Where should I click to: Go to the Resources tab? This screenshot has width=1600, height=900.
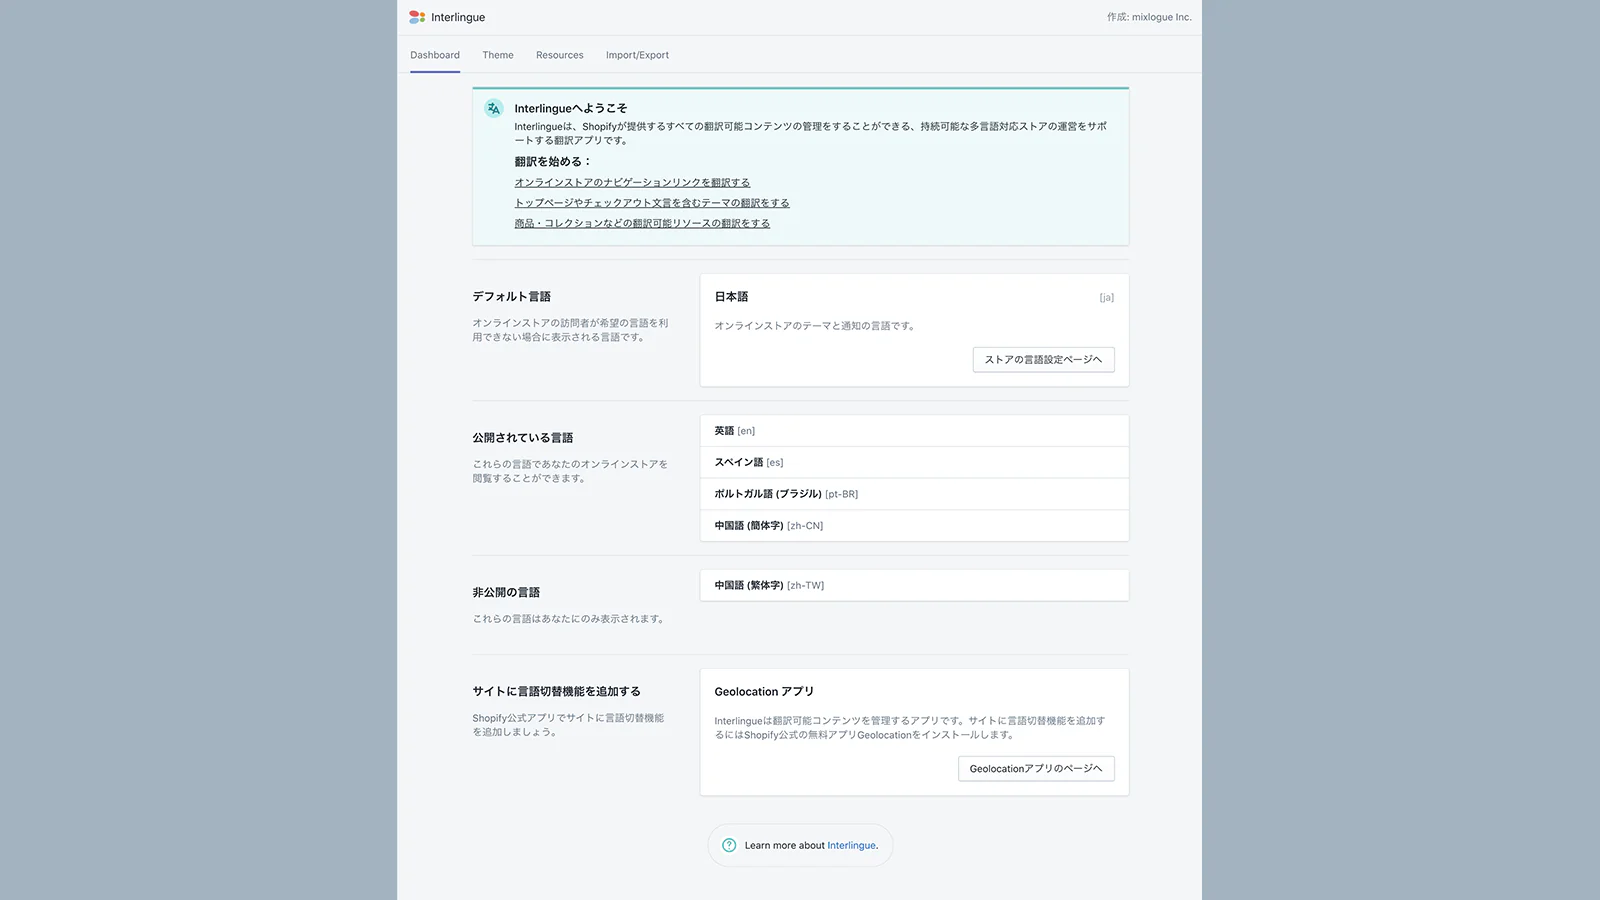[560, 55]
